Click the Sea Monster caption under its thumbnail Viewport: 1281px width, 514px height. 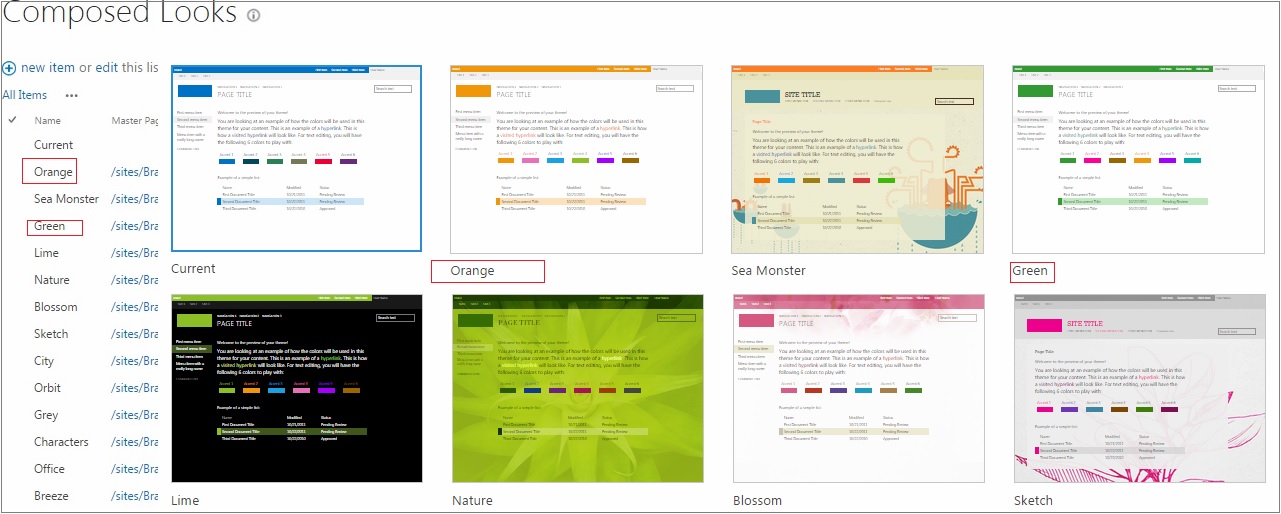pos(768,271)
